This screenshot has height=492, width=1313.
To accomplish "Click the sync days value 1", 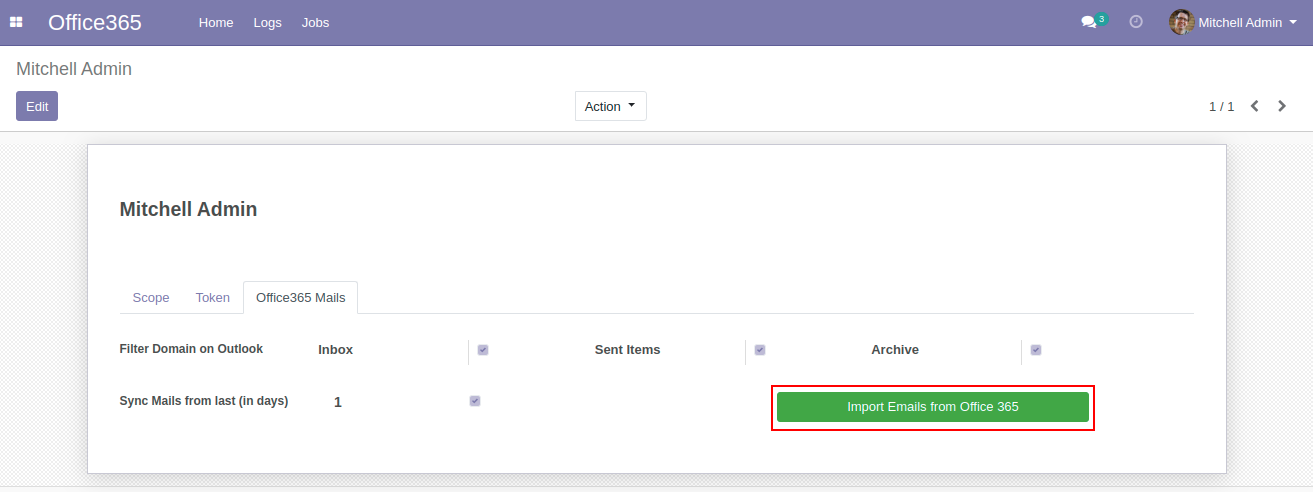I will [338, 402].
